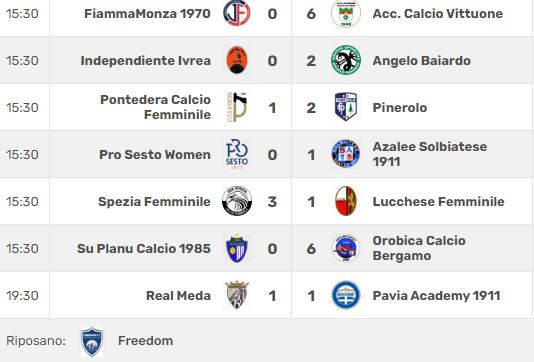Open the Spezia Femminile team link
Viewport: 534px width, 362px height.
154,201
